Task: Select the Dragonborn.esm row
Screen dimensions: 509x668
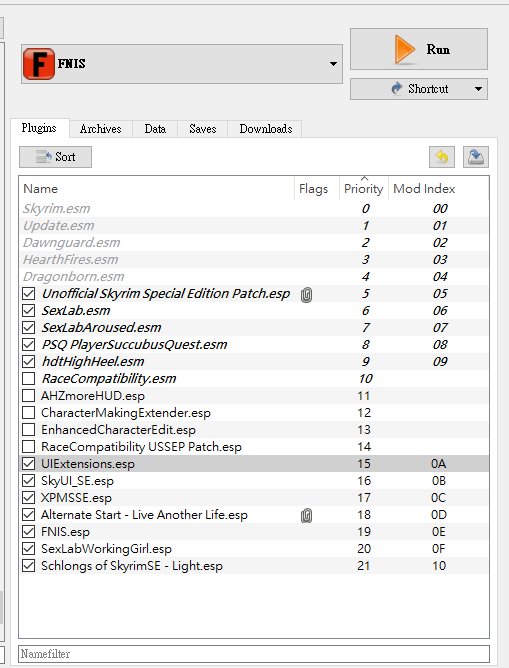Action: [x=254, y=277]
